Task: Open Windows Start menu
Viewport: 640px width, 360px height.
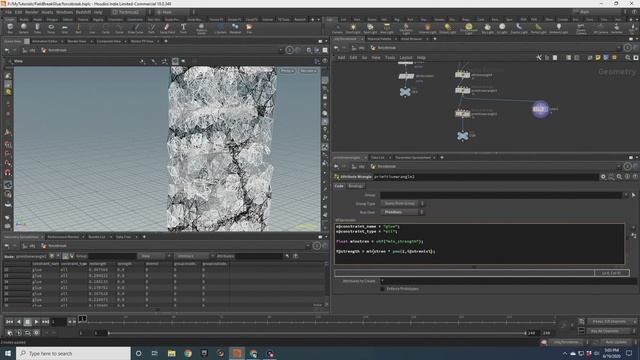Action: point(8,353)
